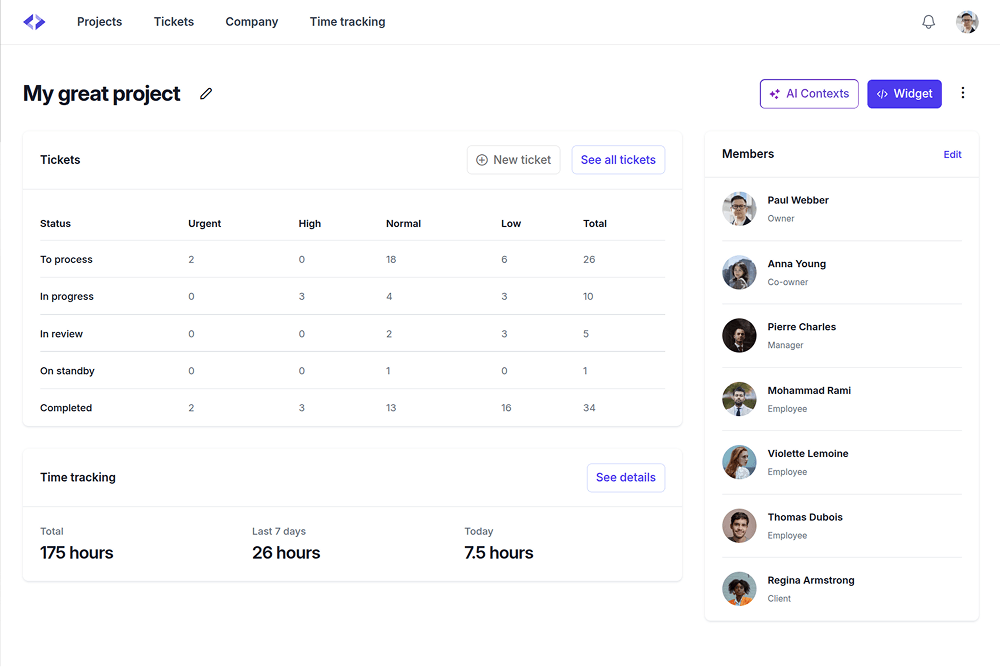1000x667 pixels.
Task: Click the AI Contexts button
Action: pyautogui.click(x=809, y=94)
